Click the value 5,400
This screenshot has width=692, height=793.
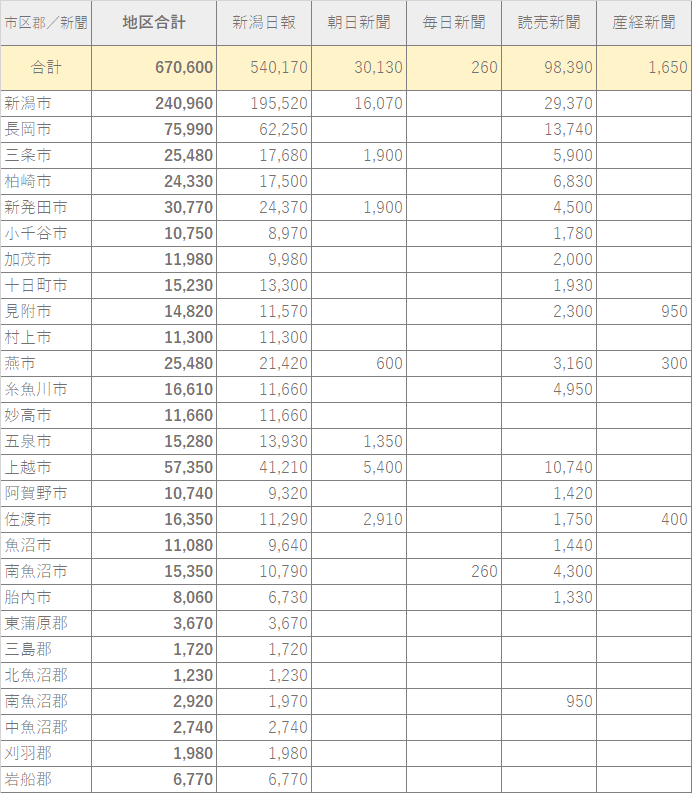[x=383, y=467]
